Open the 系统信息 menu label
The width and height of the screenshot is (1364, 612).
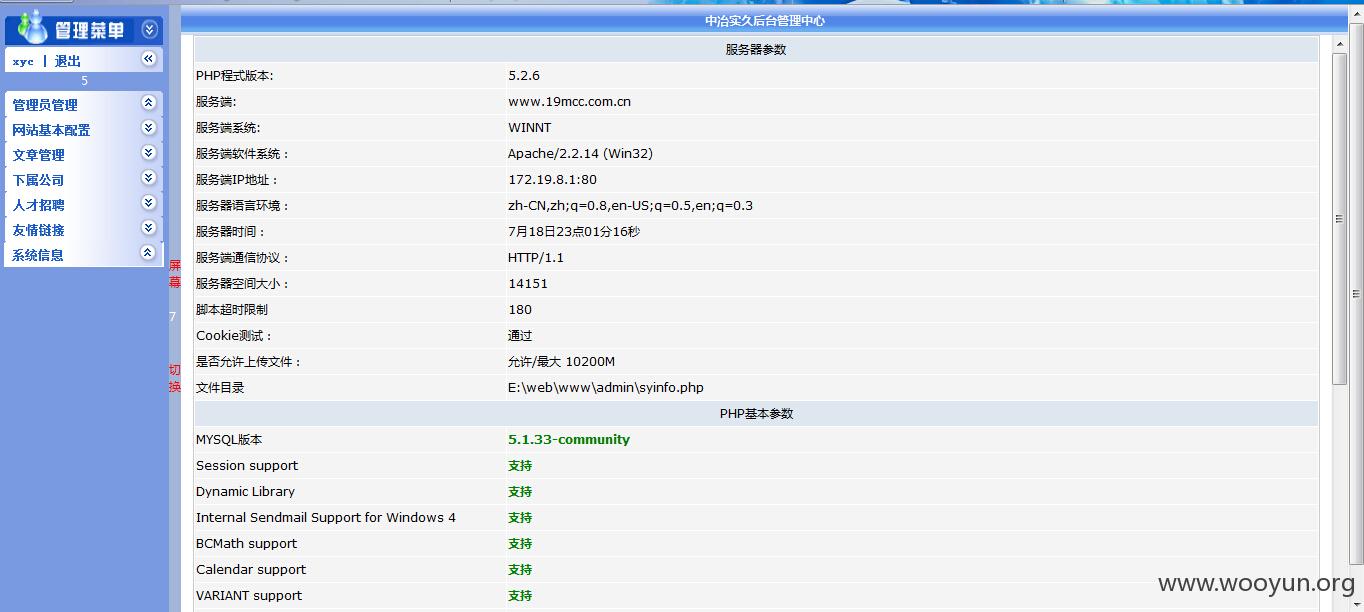click(x=38, y=255)
